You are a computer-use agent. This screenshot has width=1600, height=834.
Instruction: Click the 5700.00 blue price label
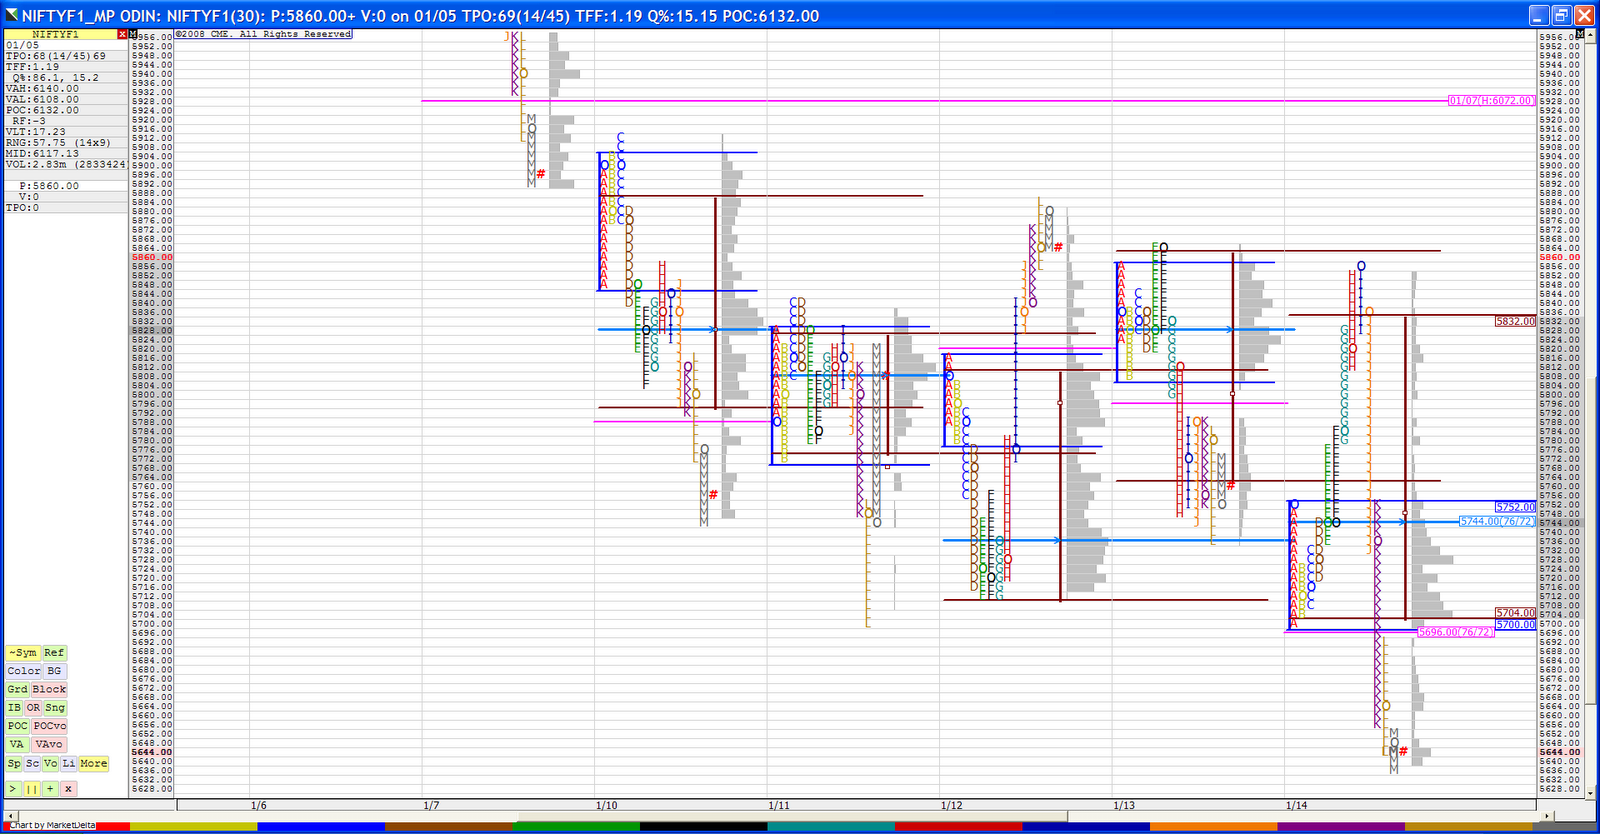click(1515, 624)
